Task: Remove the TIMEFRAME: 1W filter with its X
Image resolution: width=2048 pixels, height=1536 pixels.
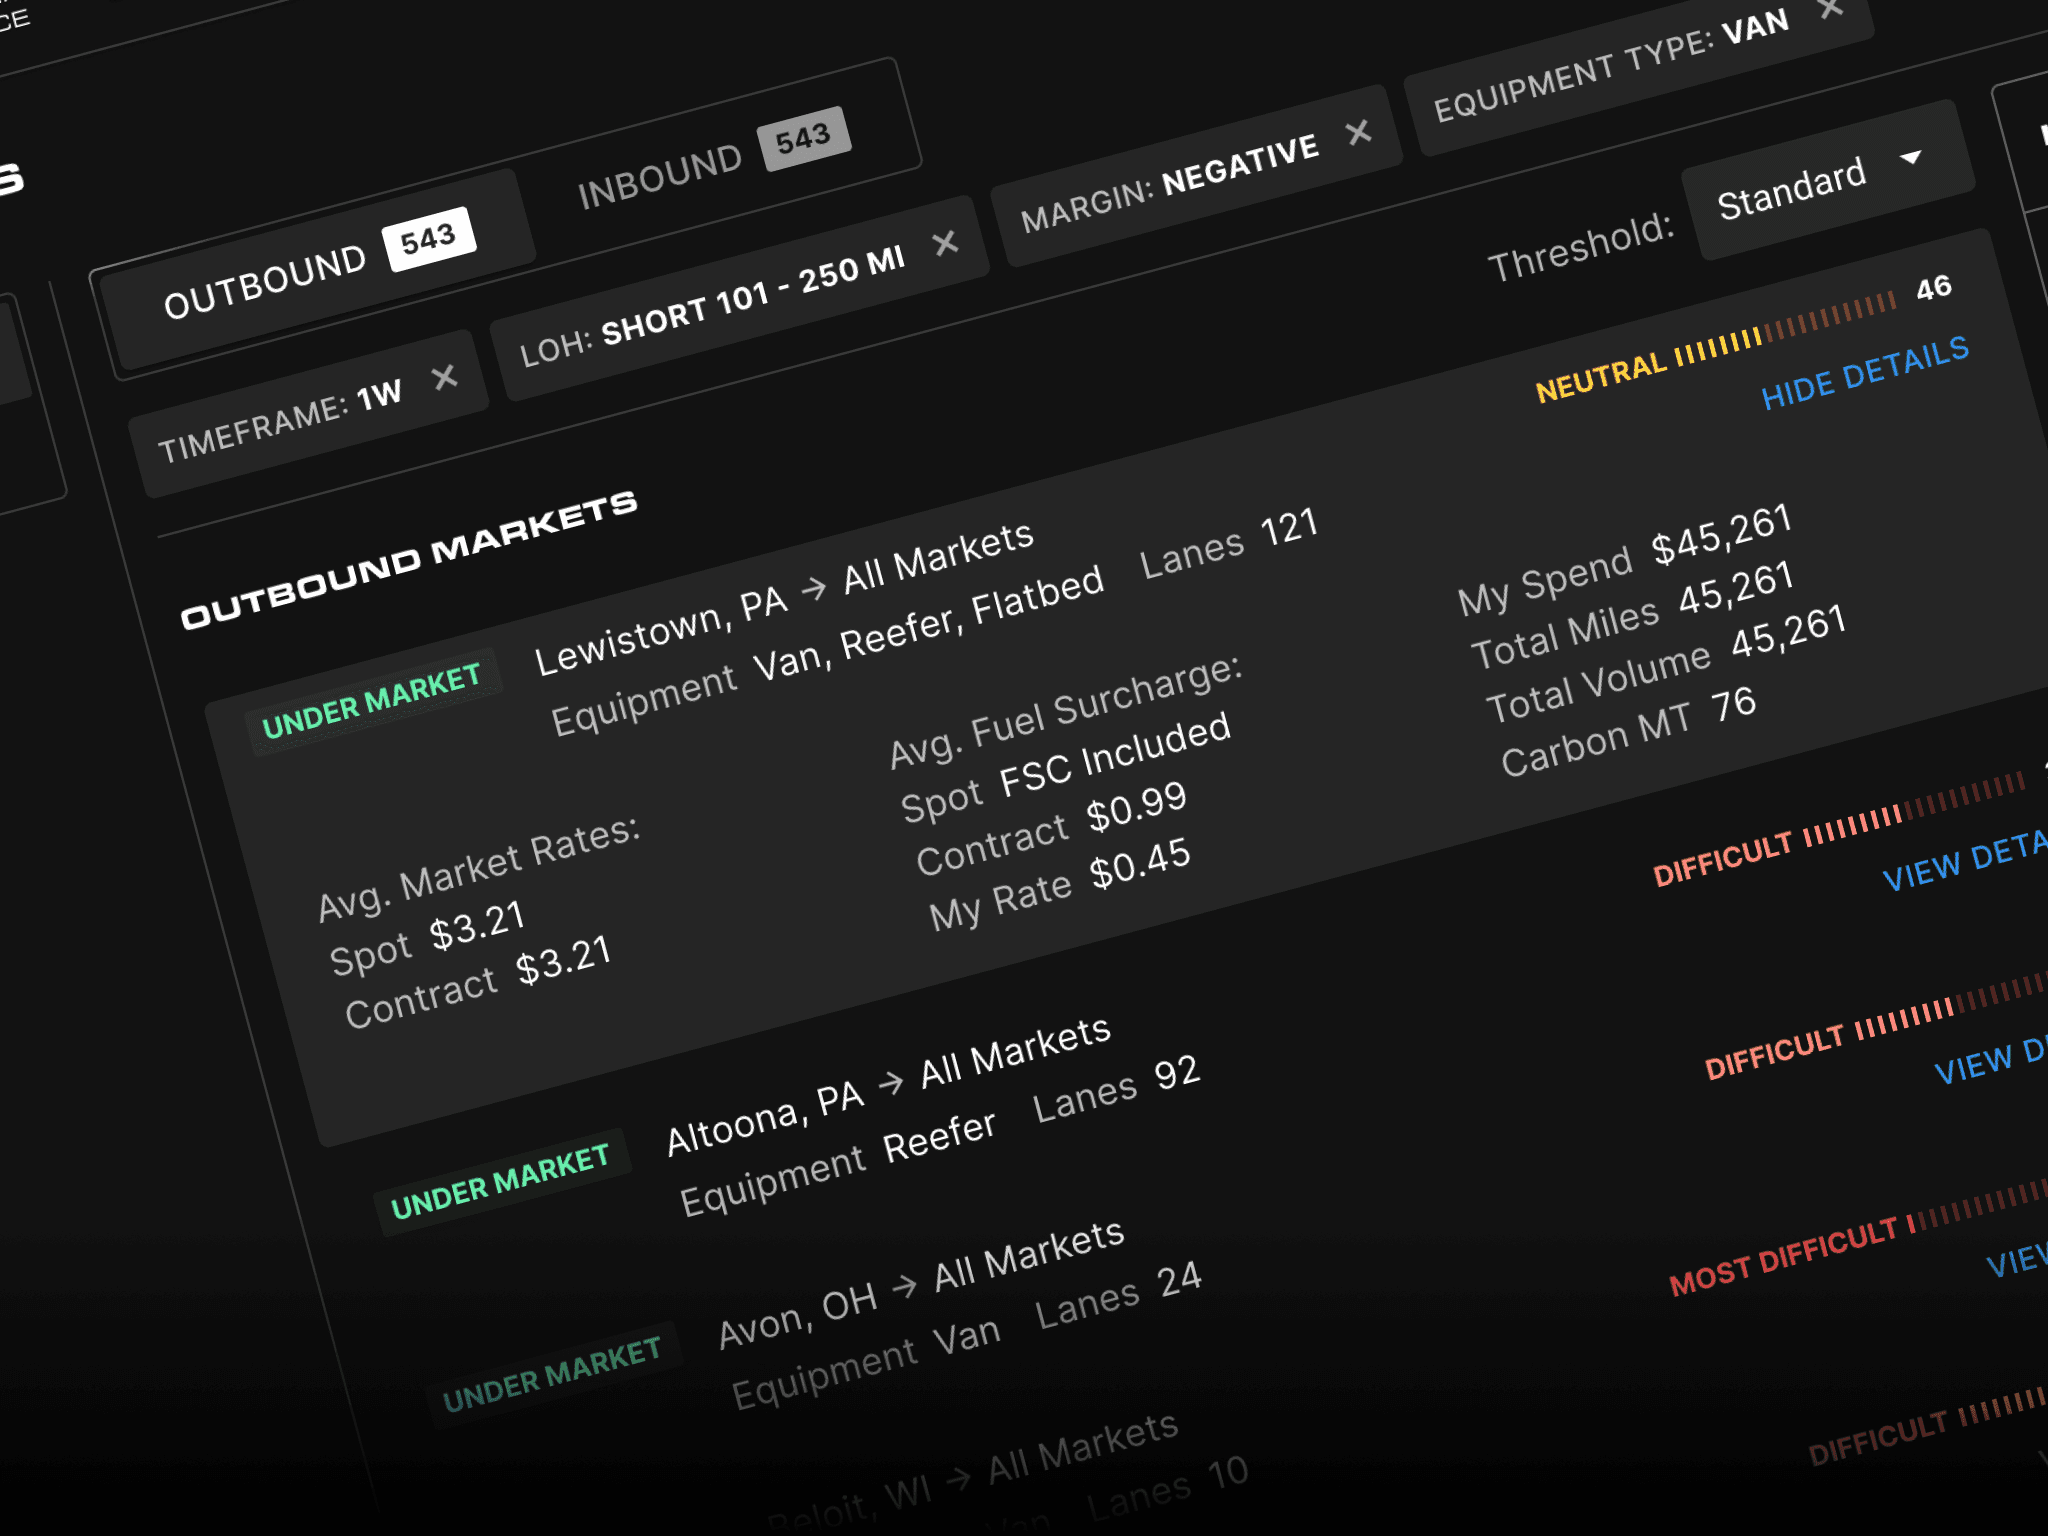Action: 444,377
